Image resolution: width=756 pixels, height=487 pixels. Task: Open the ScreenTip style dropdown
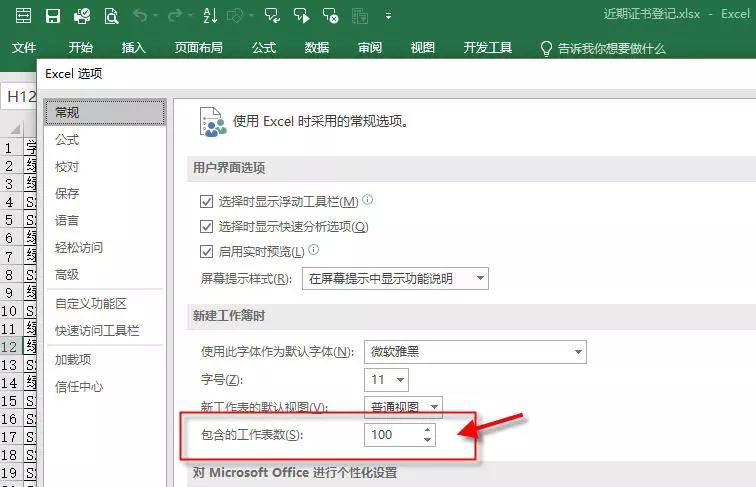tap(395, 278)
